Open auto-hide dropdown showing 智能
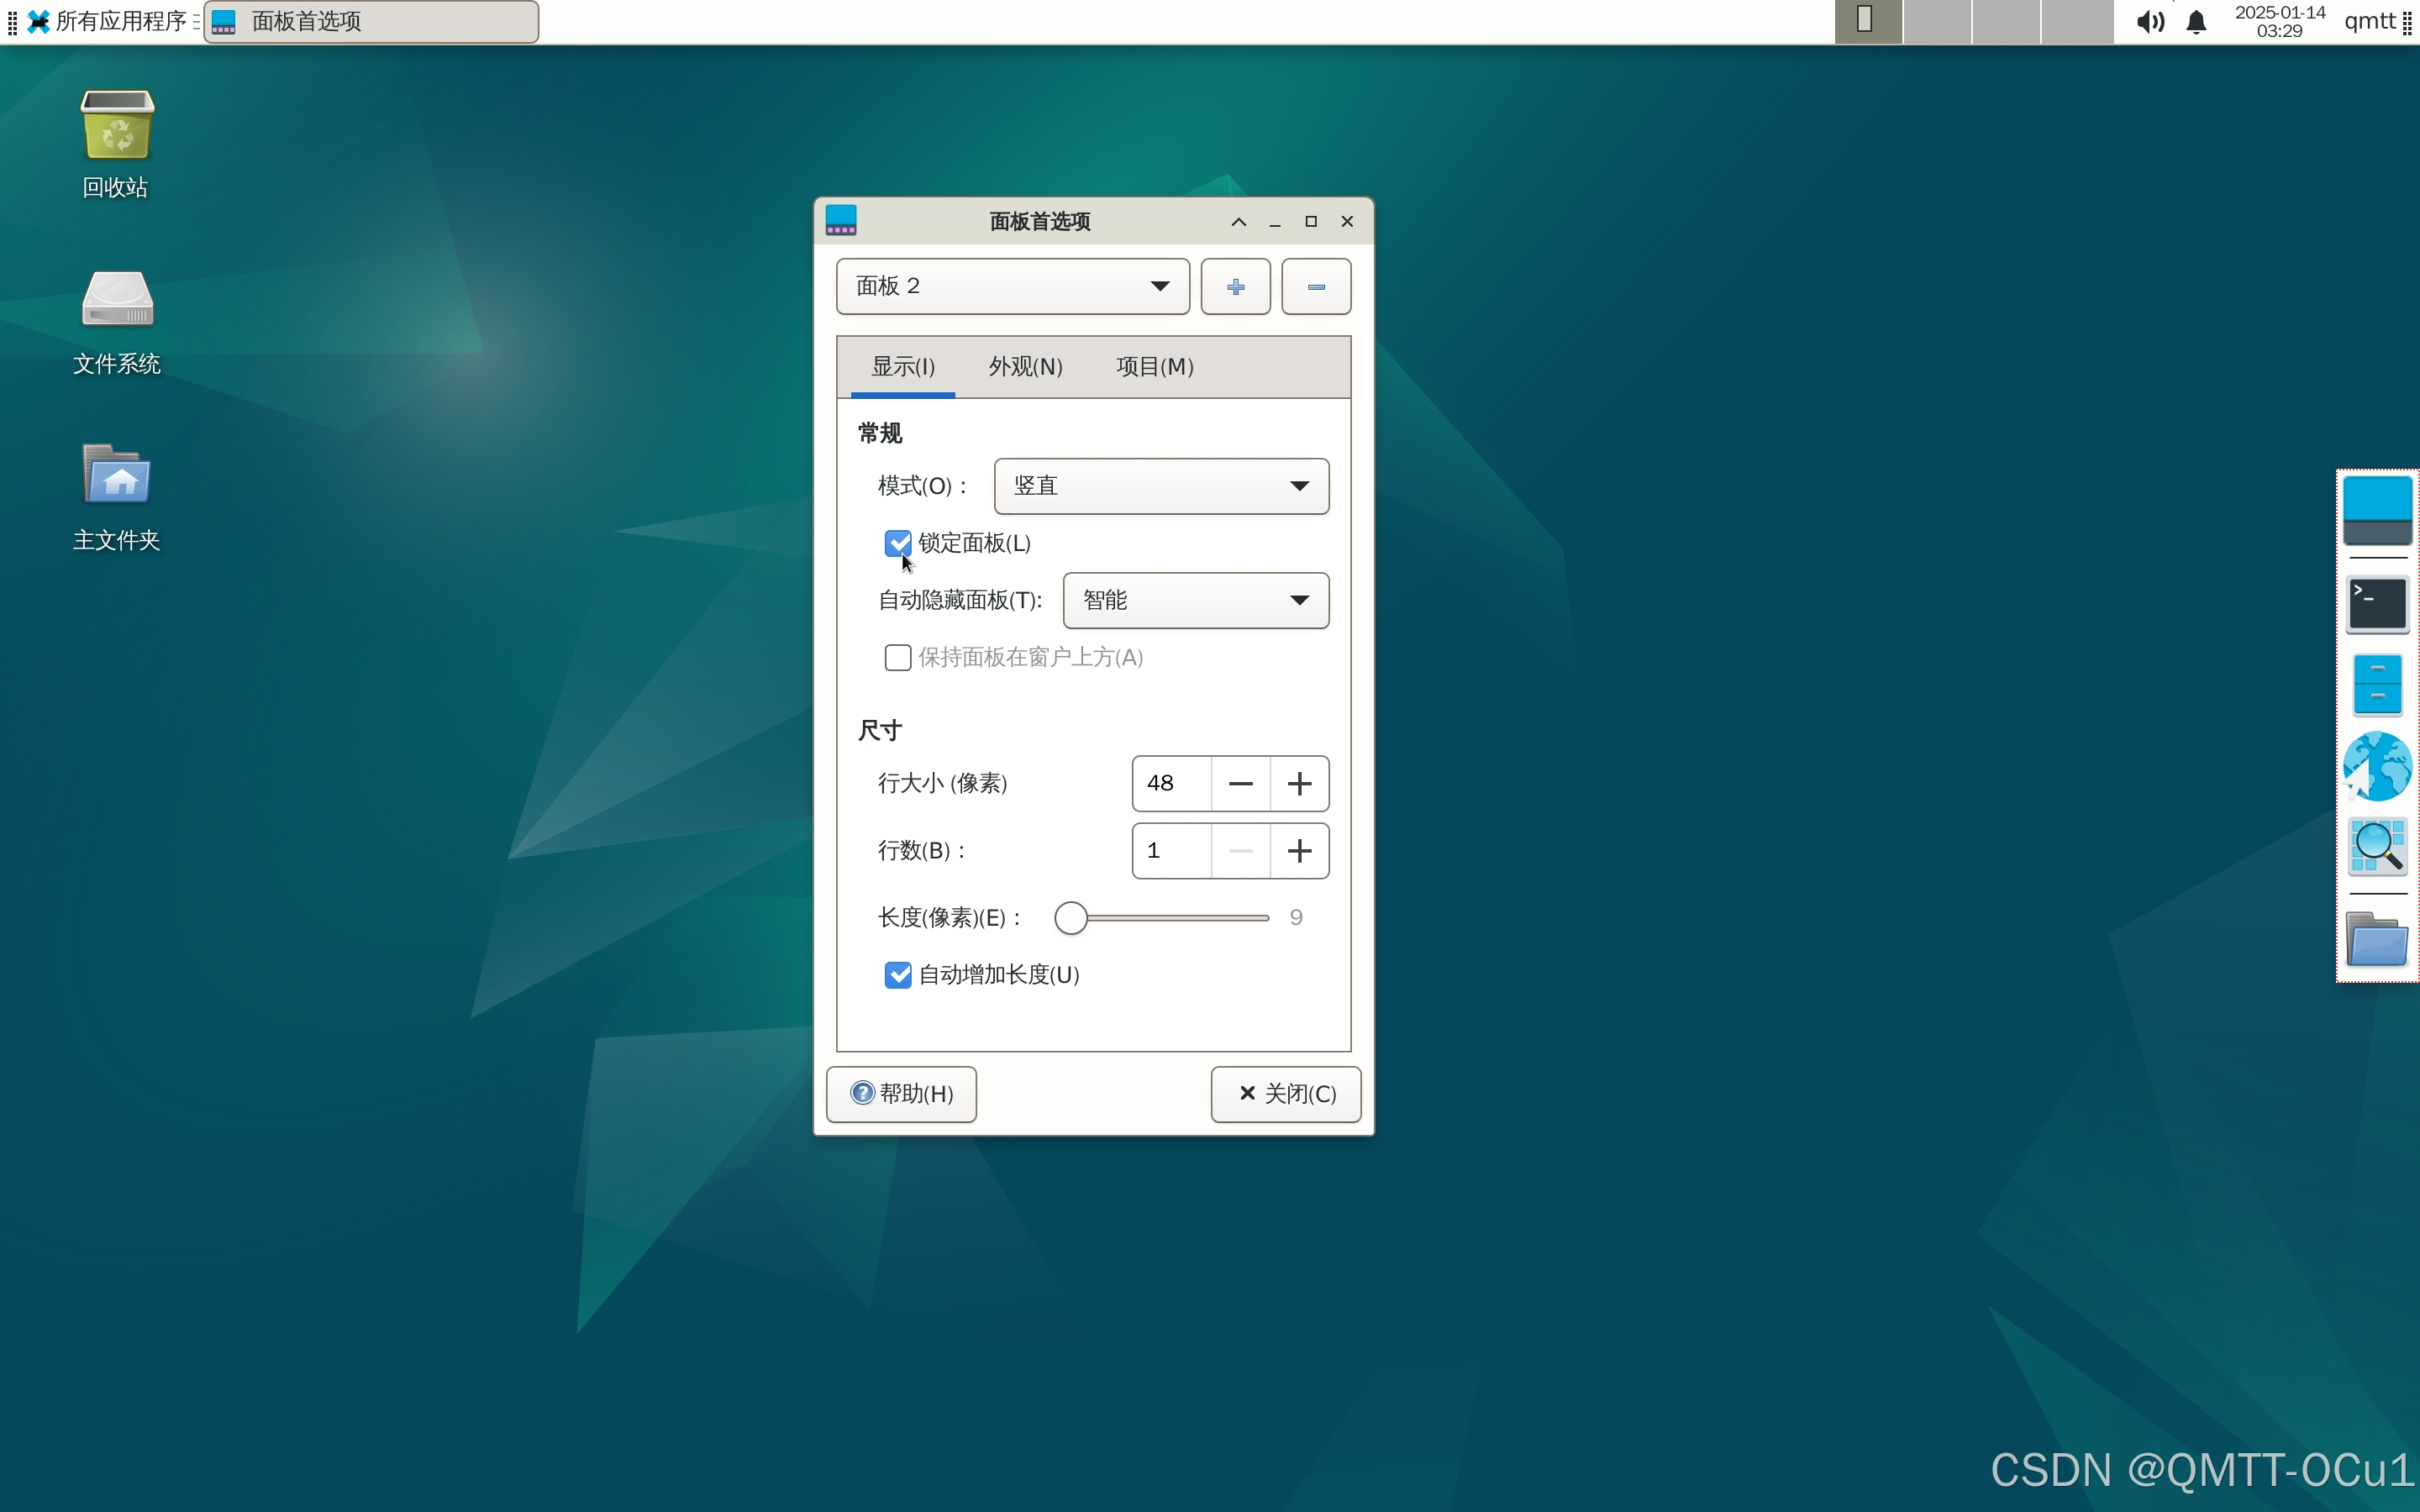The height and width of the screenshot is (1512, 2420). (1195, 600)
